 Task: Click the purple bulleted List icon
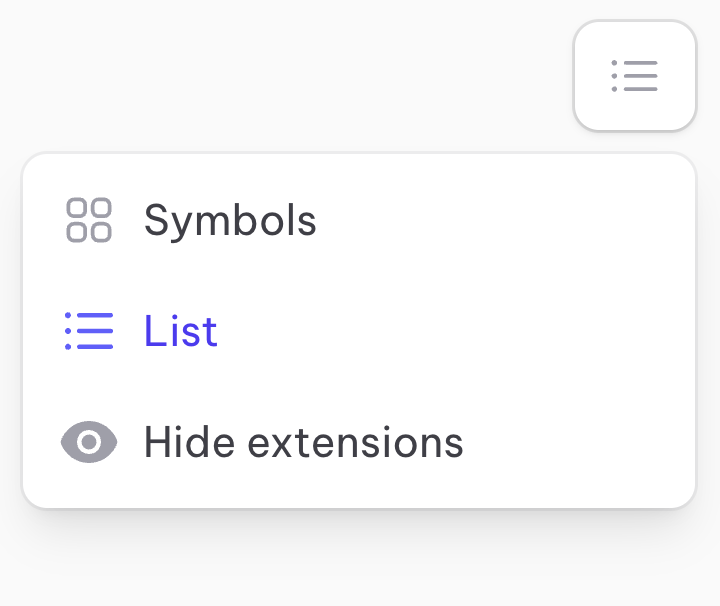(x=89, y=331)
